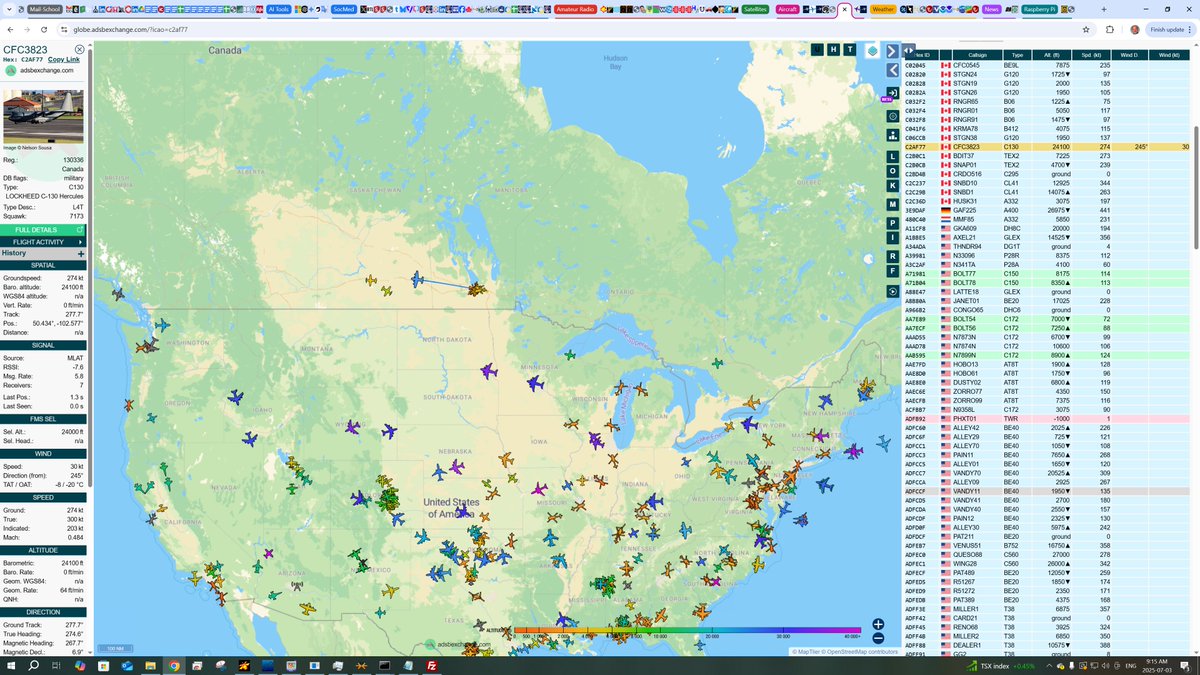Click the replay play-circle icon
The height and width of the screenshot is (675, 1200).
pyautogui.click(x=893, y=291)
